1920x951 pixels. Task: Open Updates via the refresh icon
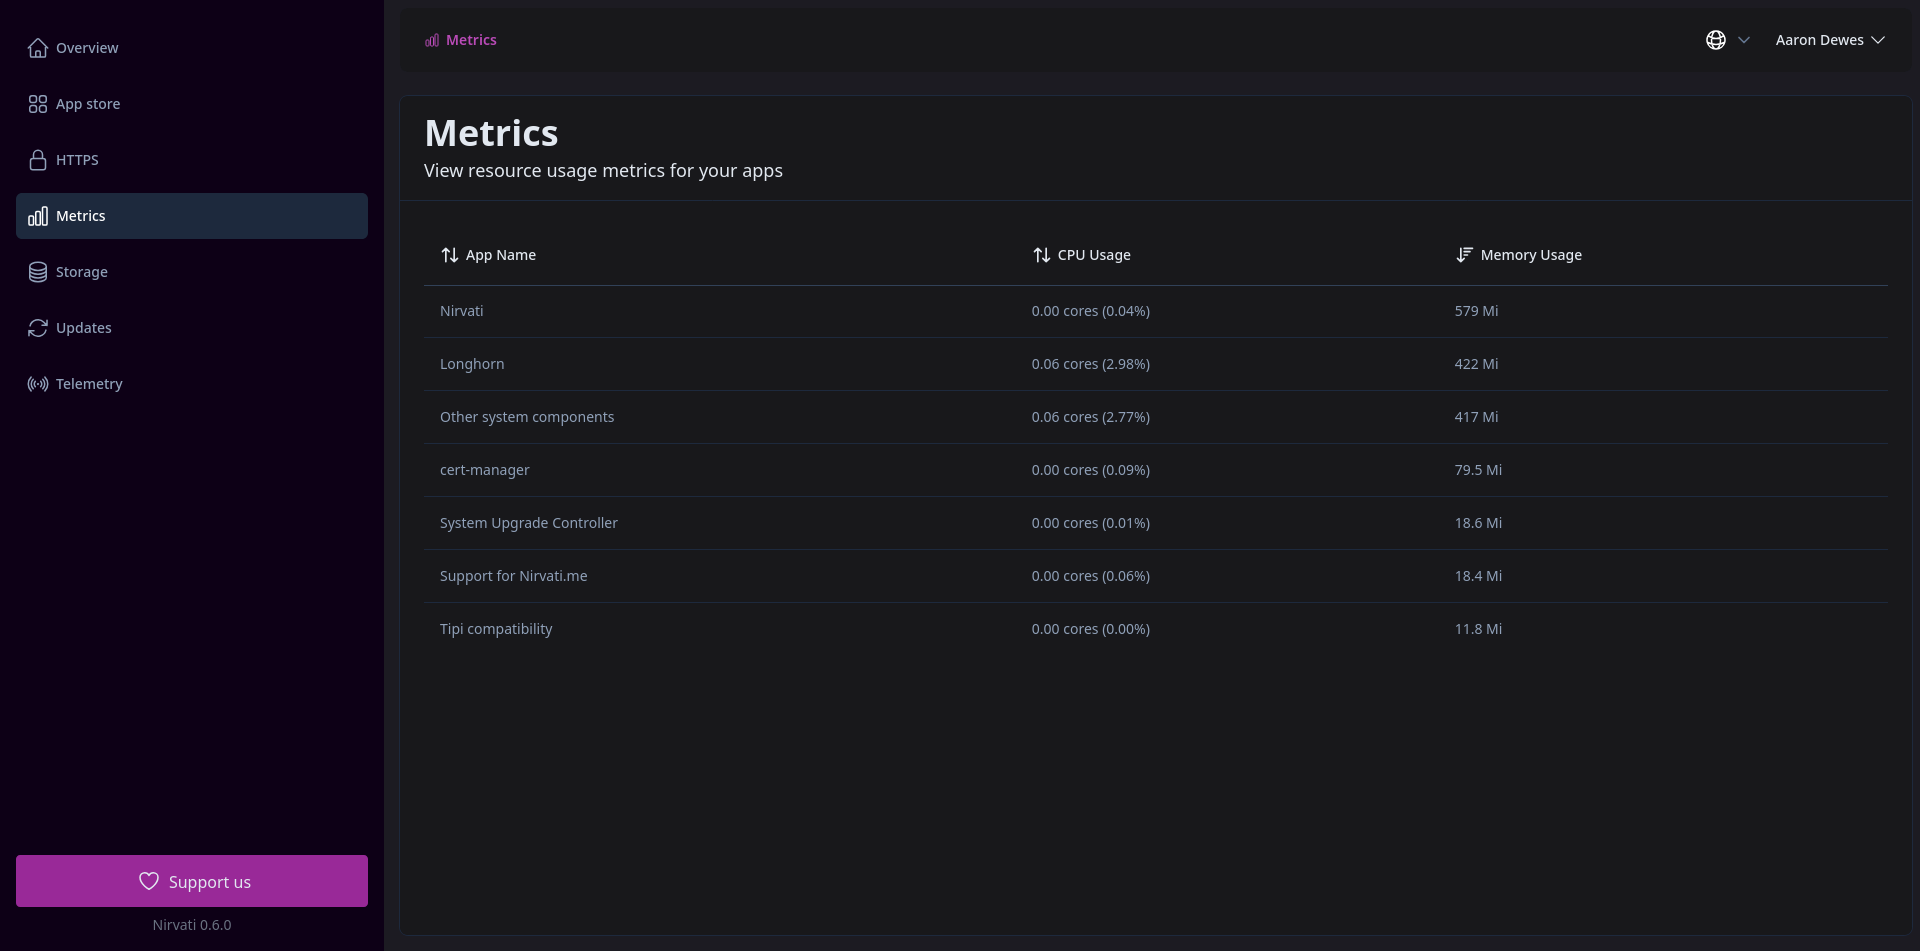coord(38,327)
